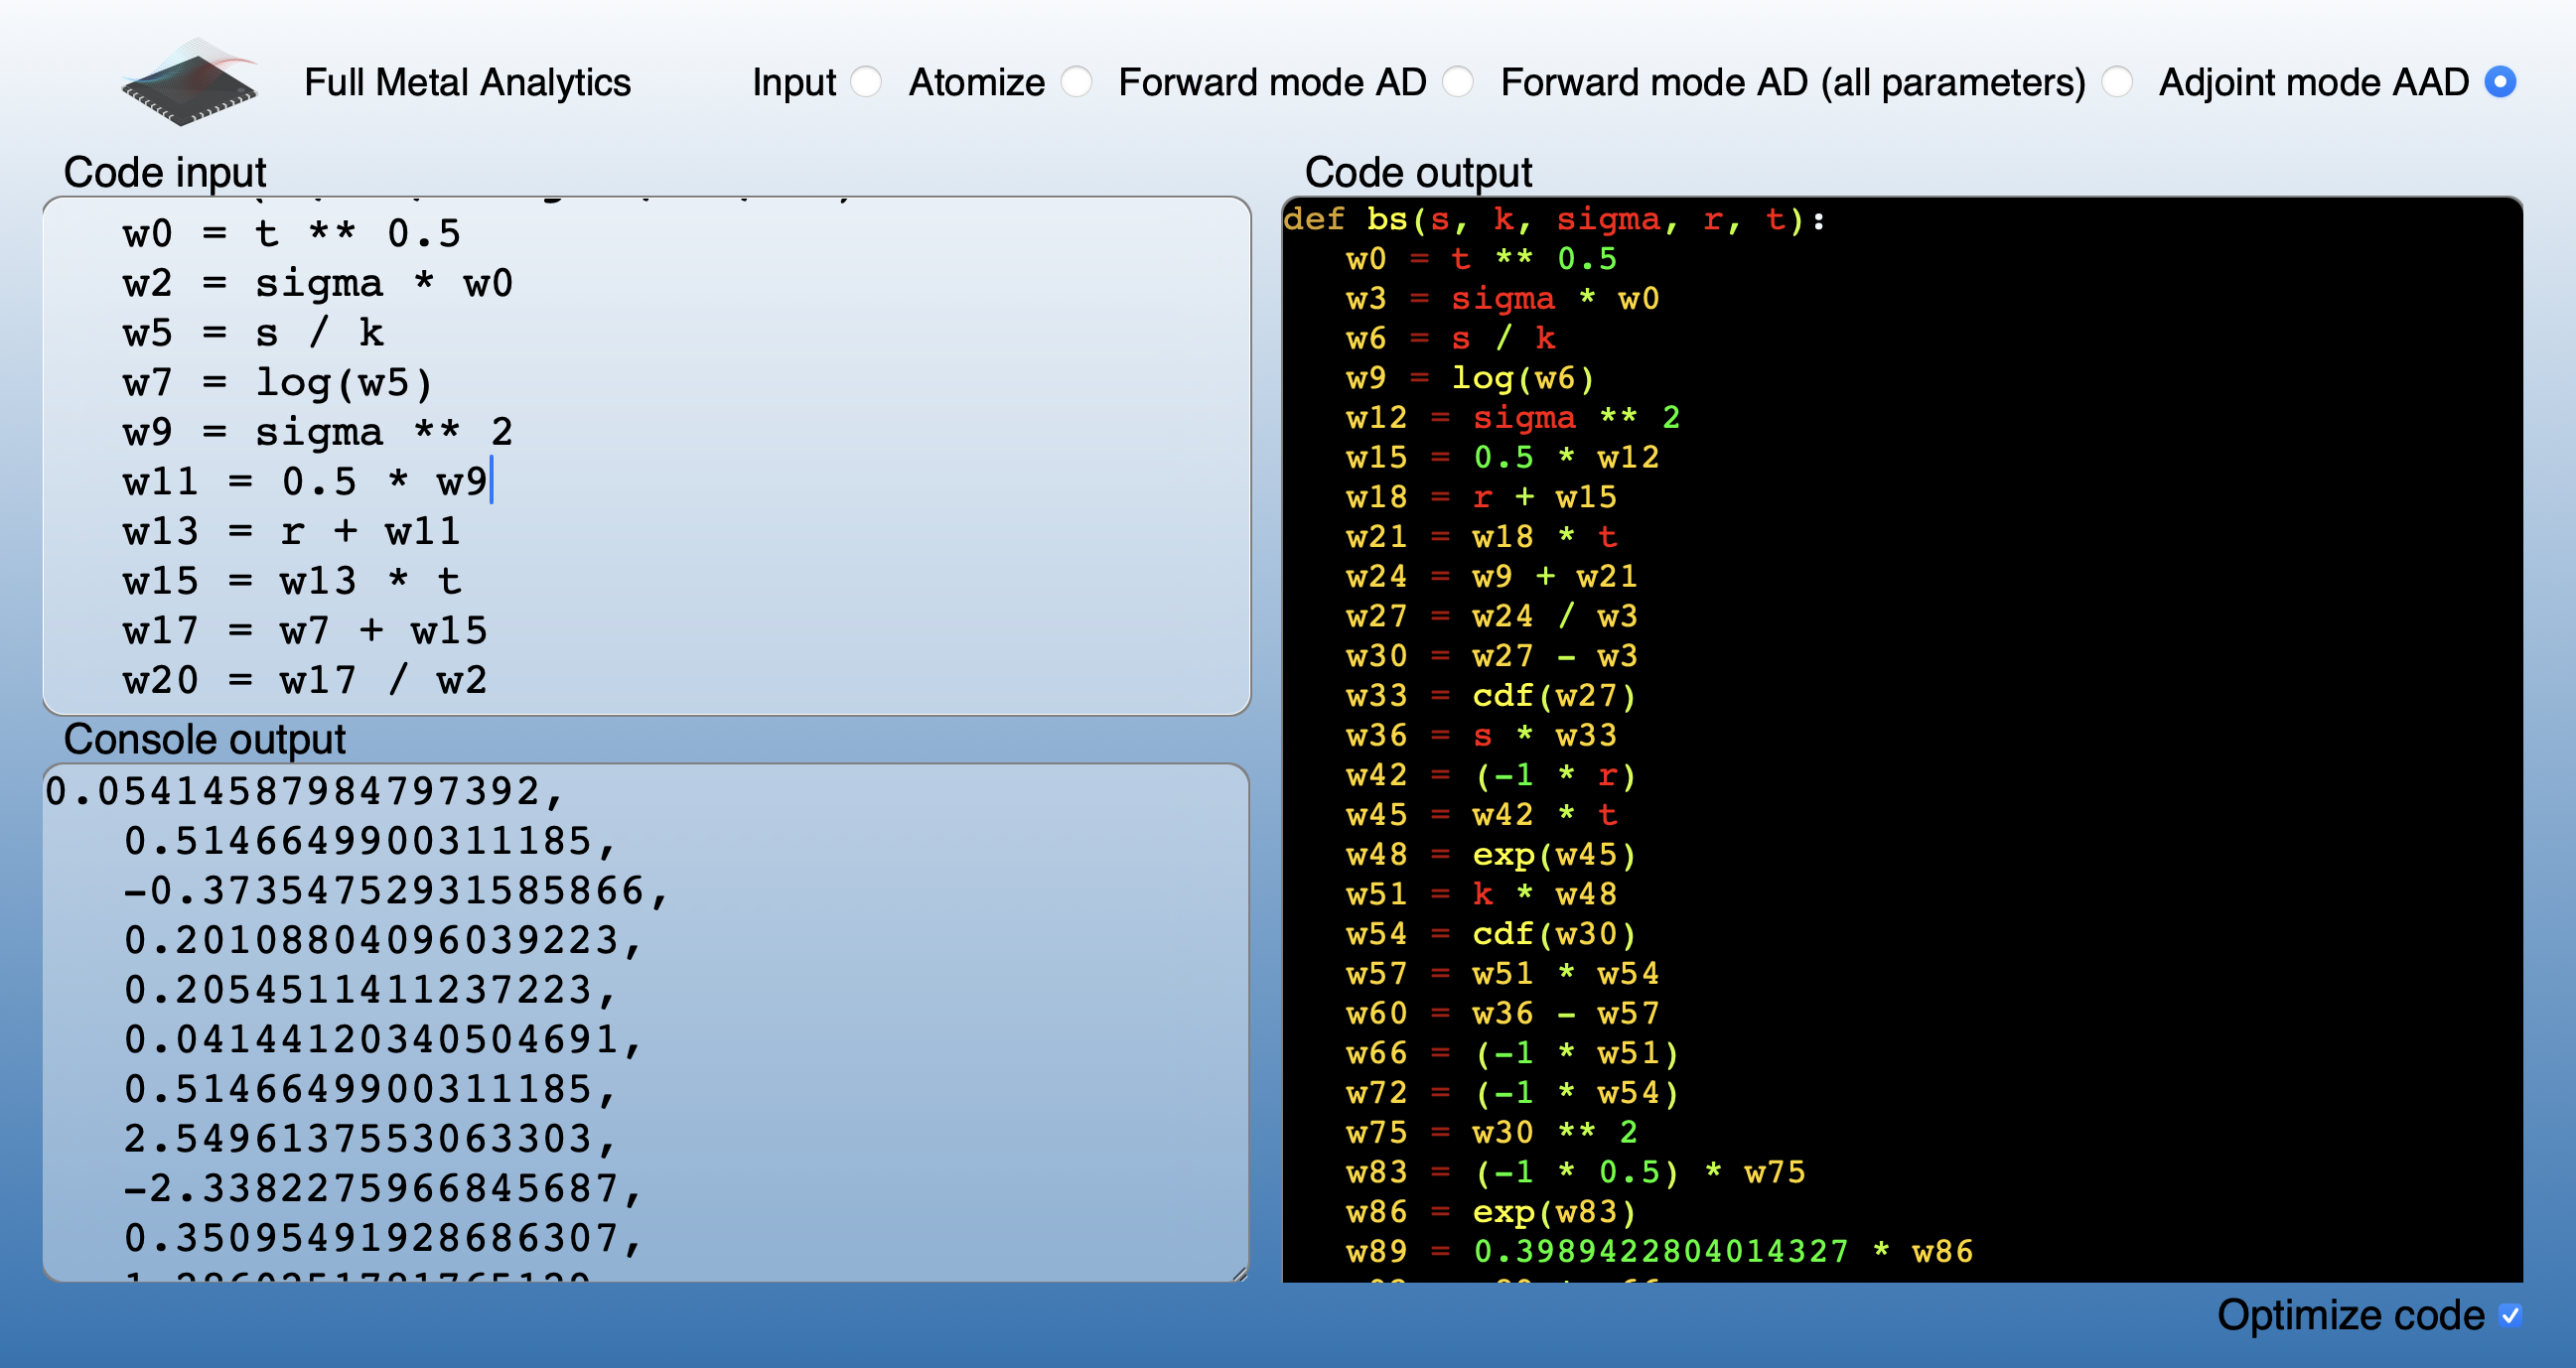Click the def bs line in code output

tap(1554, 219)
